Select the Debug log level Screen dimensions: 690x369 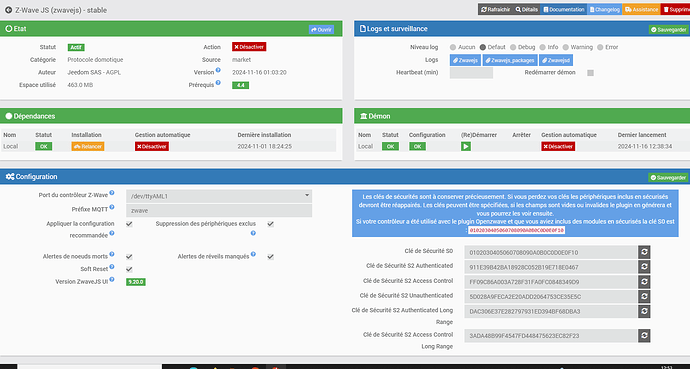(513, 47)
